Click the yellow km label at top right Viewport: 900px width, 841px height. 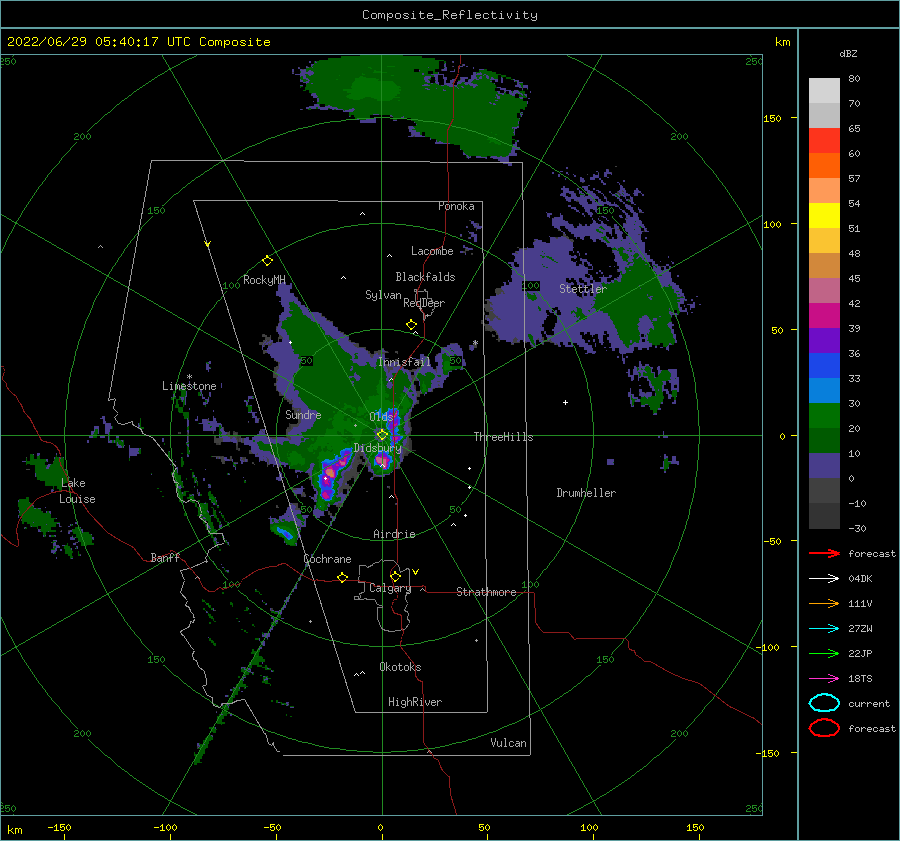click(782, 42)
